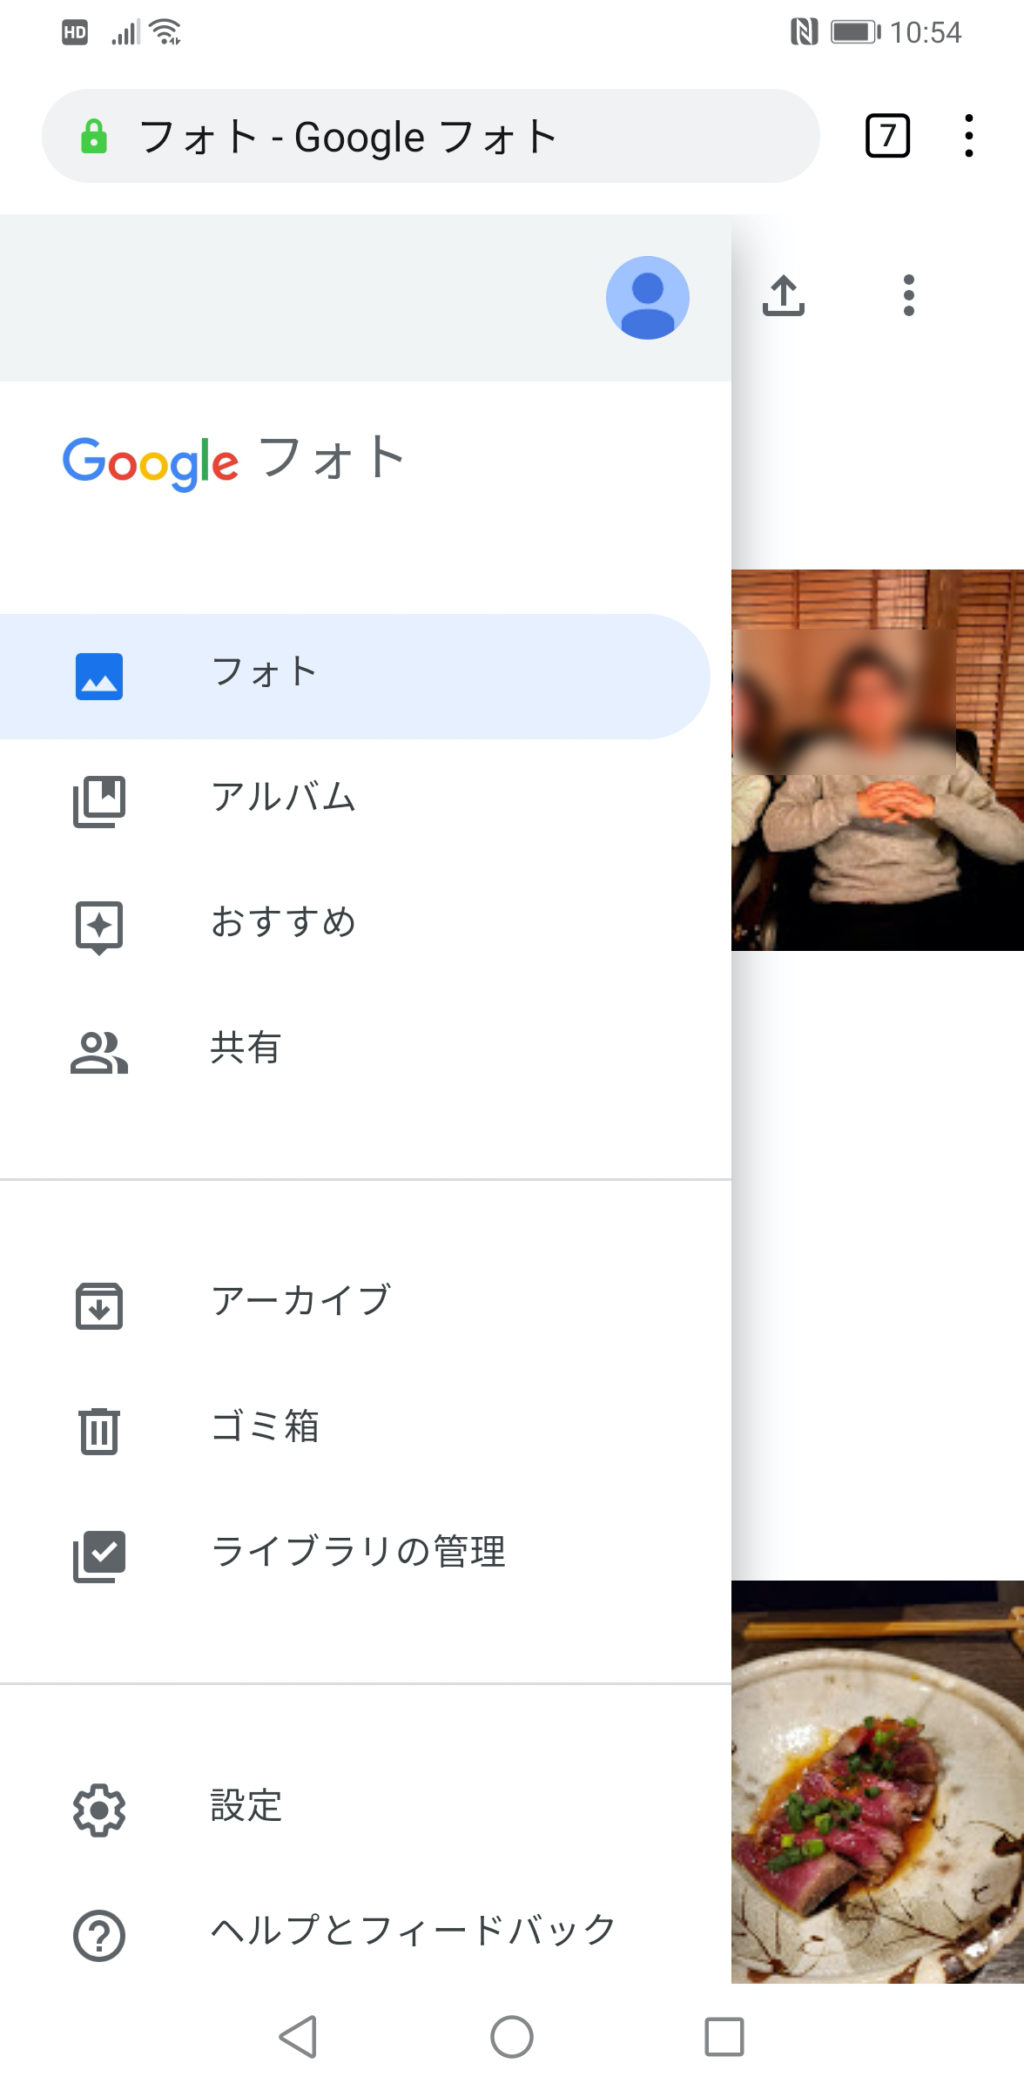The height and width of the screenshot is (2090, 1024).
Task: Open アルバム from the side menu
Action: tap(283, 798)
